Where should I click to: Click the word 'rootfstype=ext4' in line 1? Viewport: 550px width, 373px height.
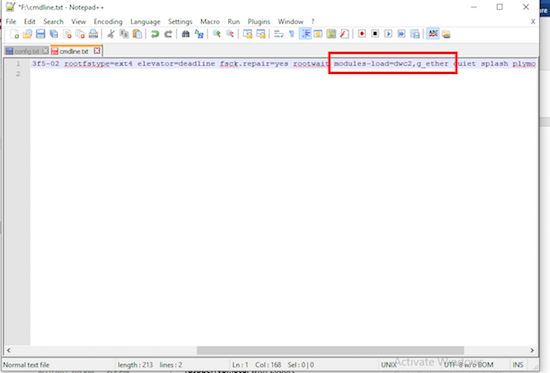click(x=98, y=64)
